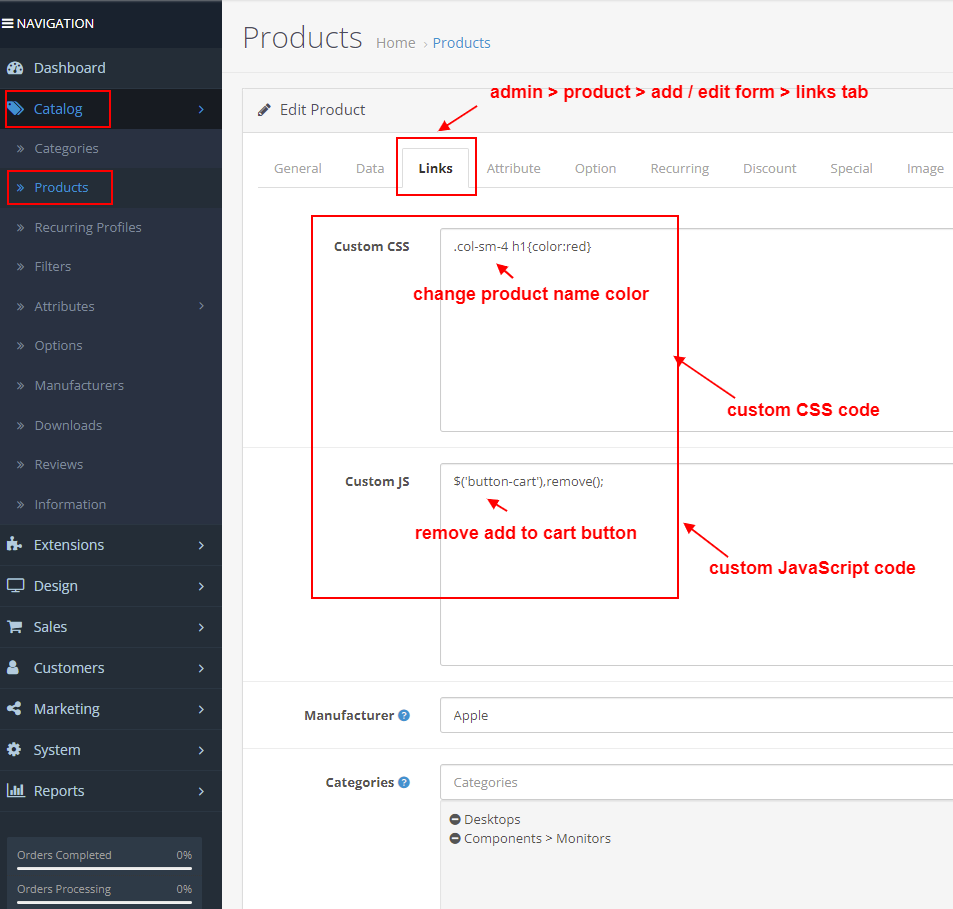The height and width of the screenshot is (909, 953).
Task: Go to Home breadcrumb link
Action: [x=395, y=43]
